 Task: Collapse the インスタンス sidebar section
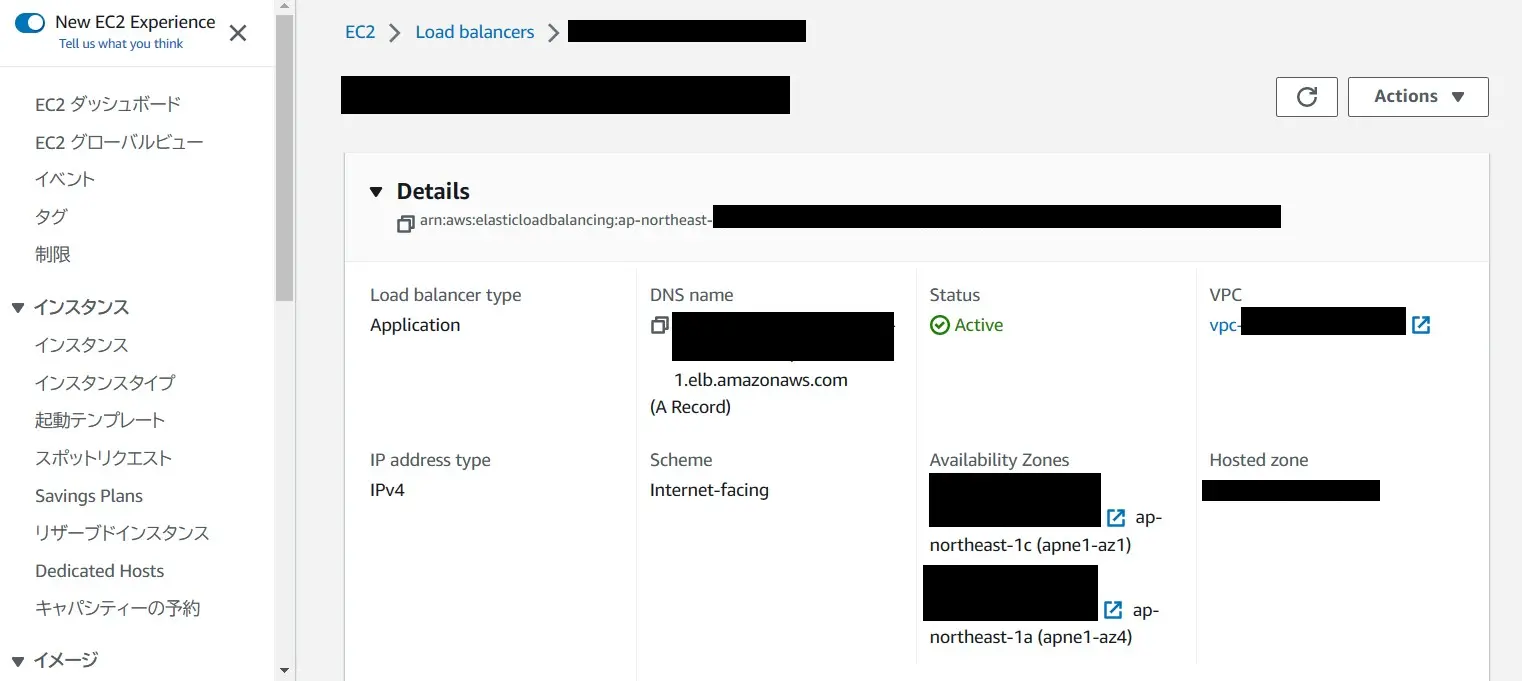[18, 308]
